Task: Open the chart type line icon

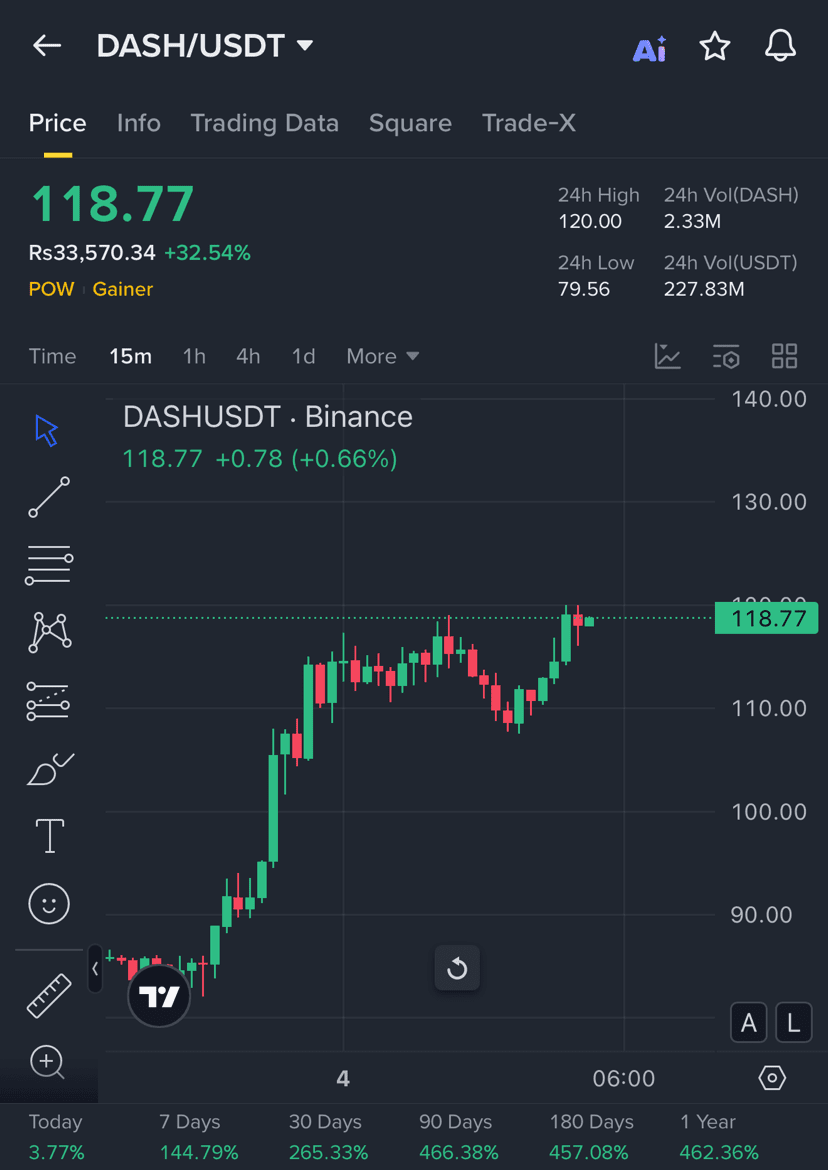Action: click(668, 357)
